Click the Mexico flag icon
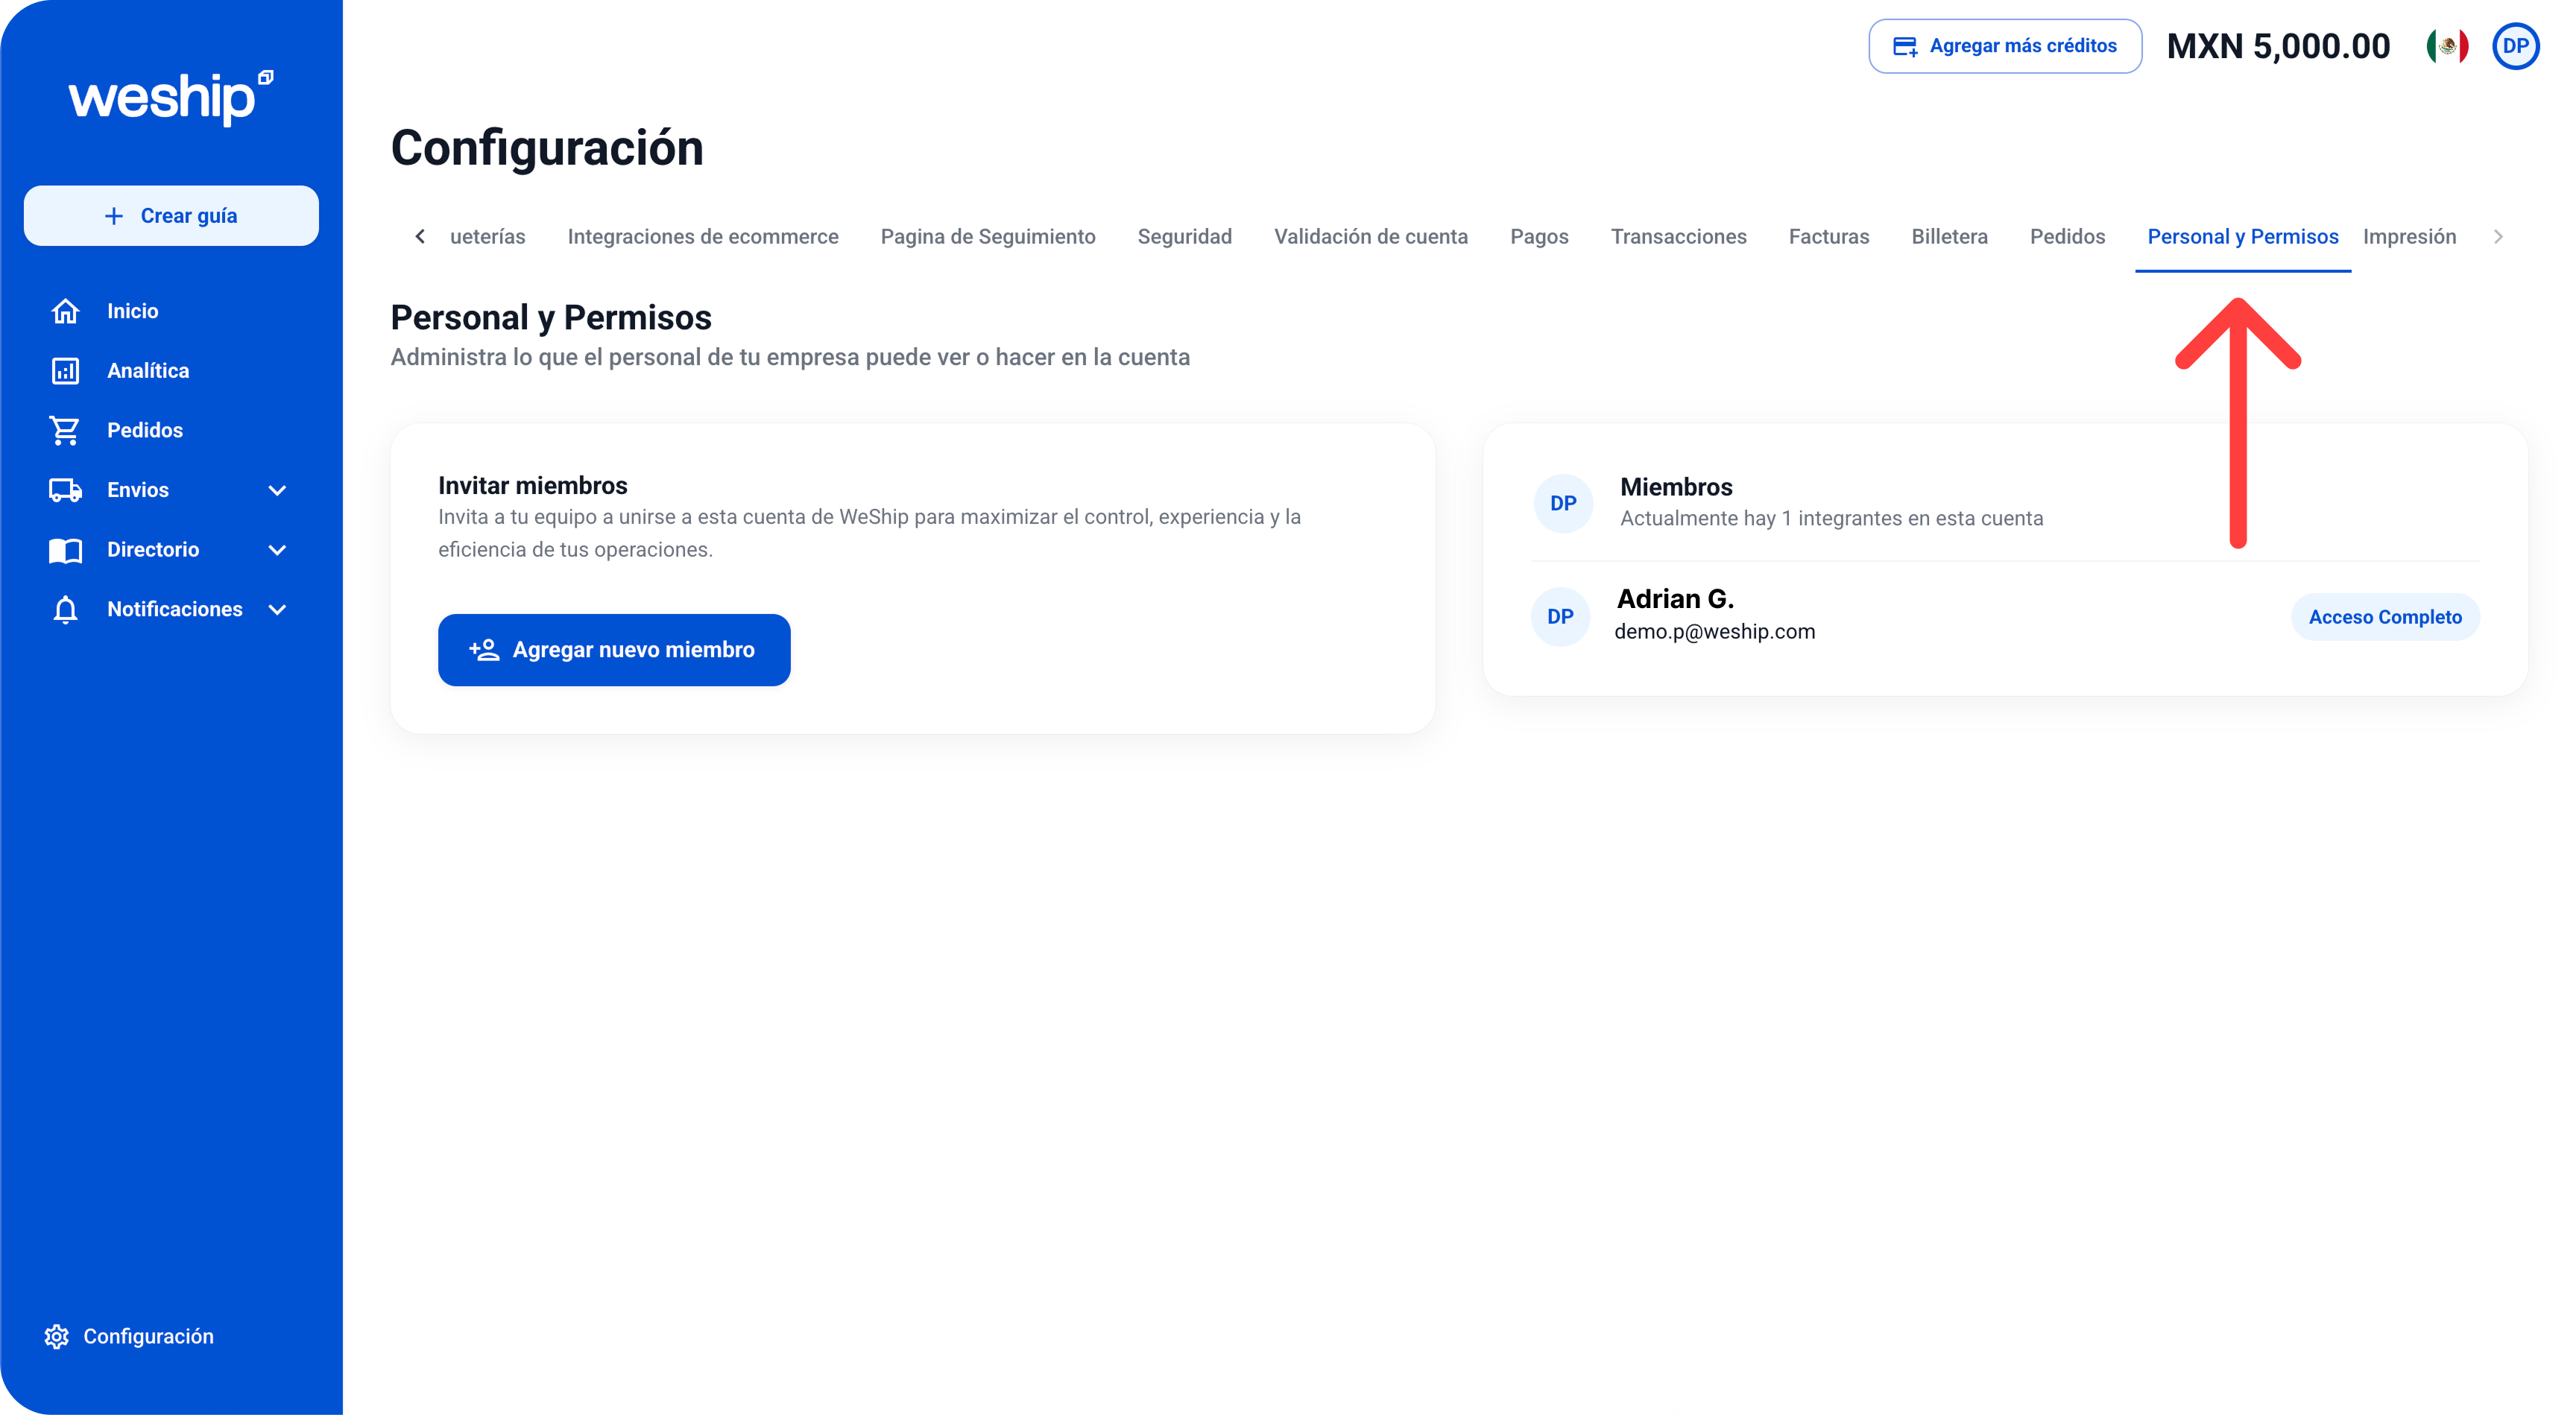 click(x=2447, y=46)
